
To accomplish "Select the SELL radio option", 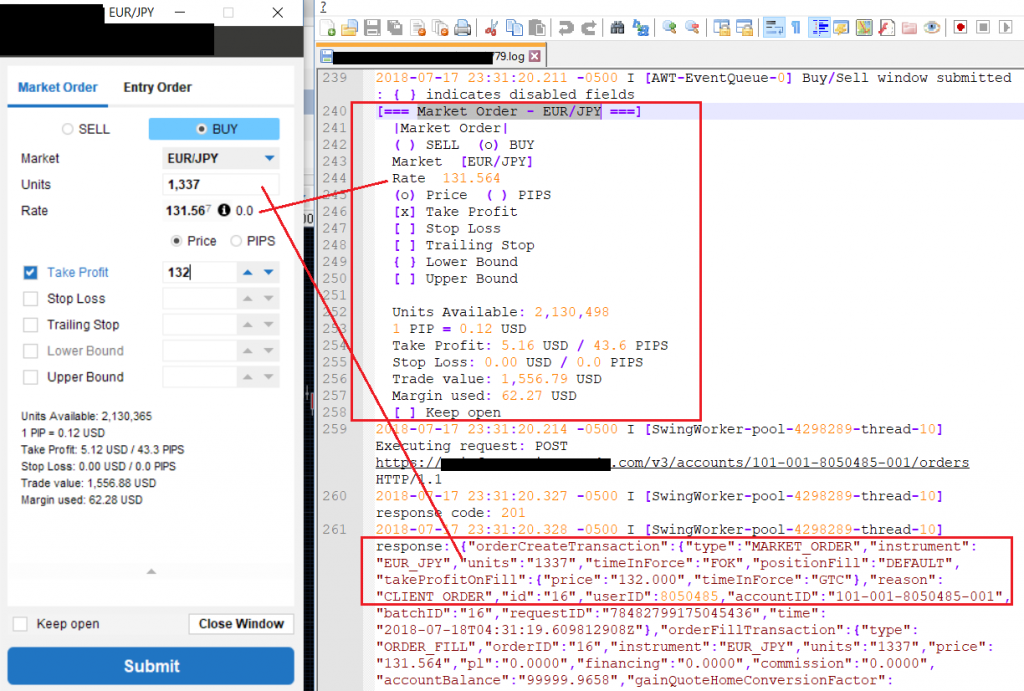I will tap(67, 129).
